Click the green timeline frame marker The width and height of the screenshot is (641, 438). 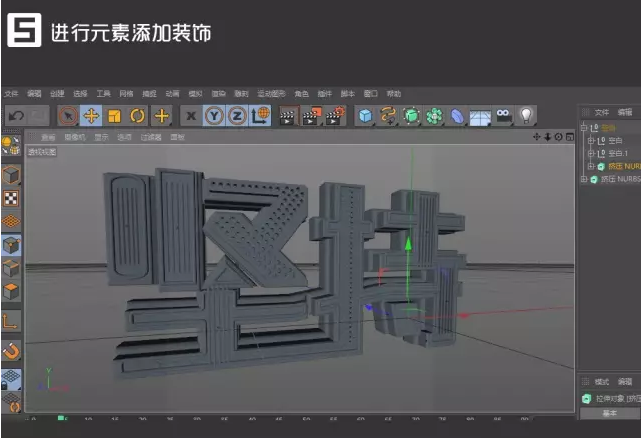[x=61, y=418]
